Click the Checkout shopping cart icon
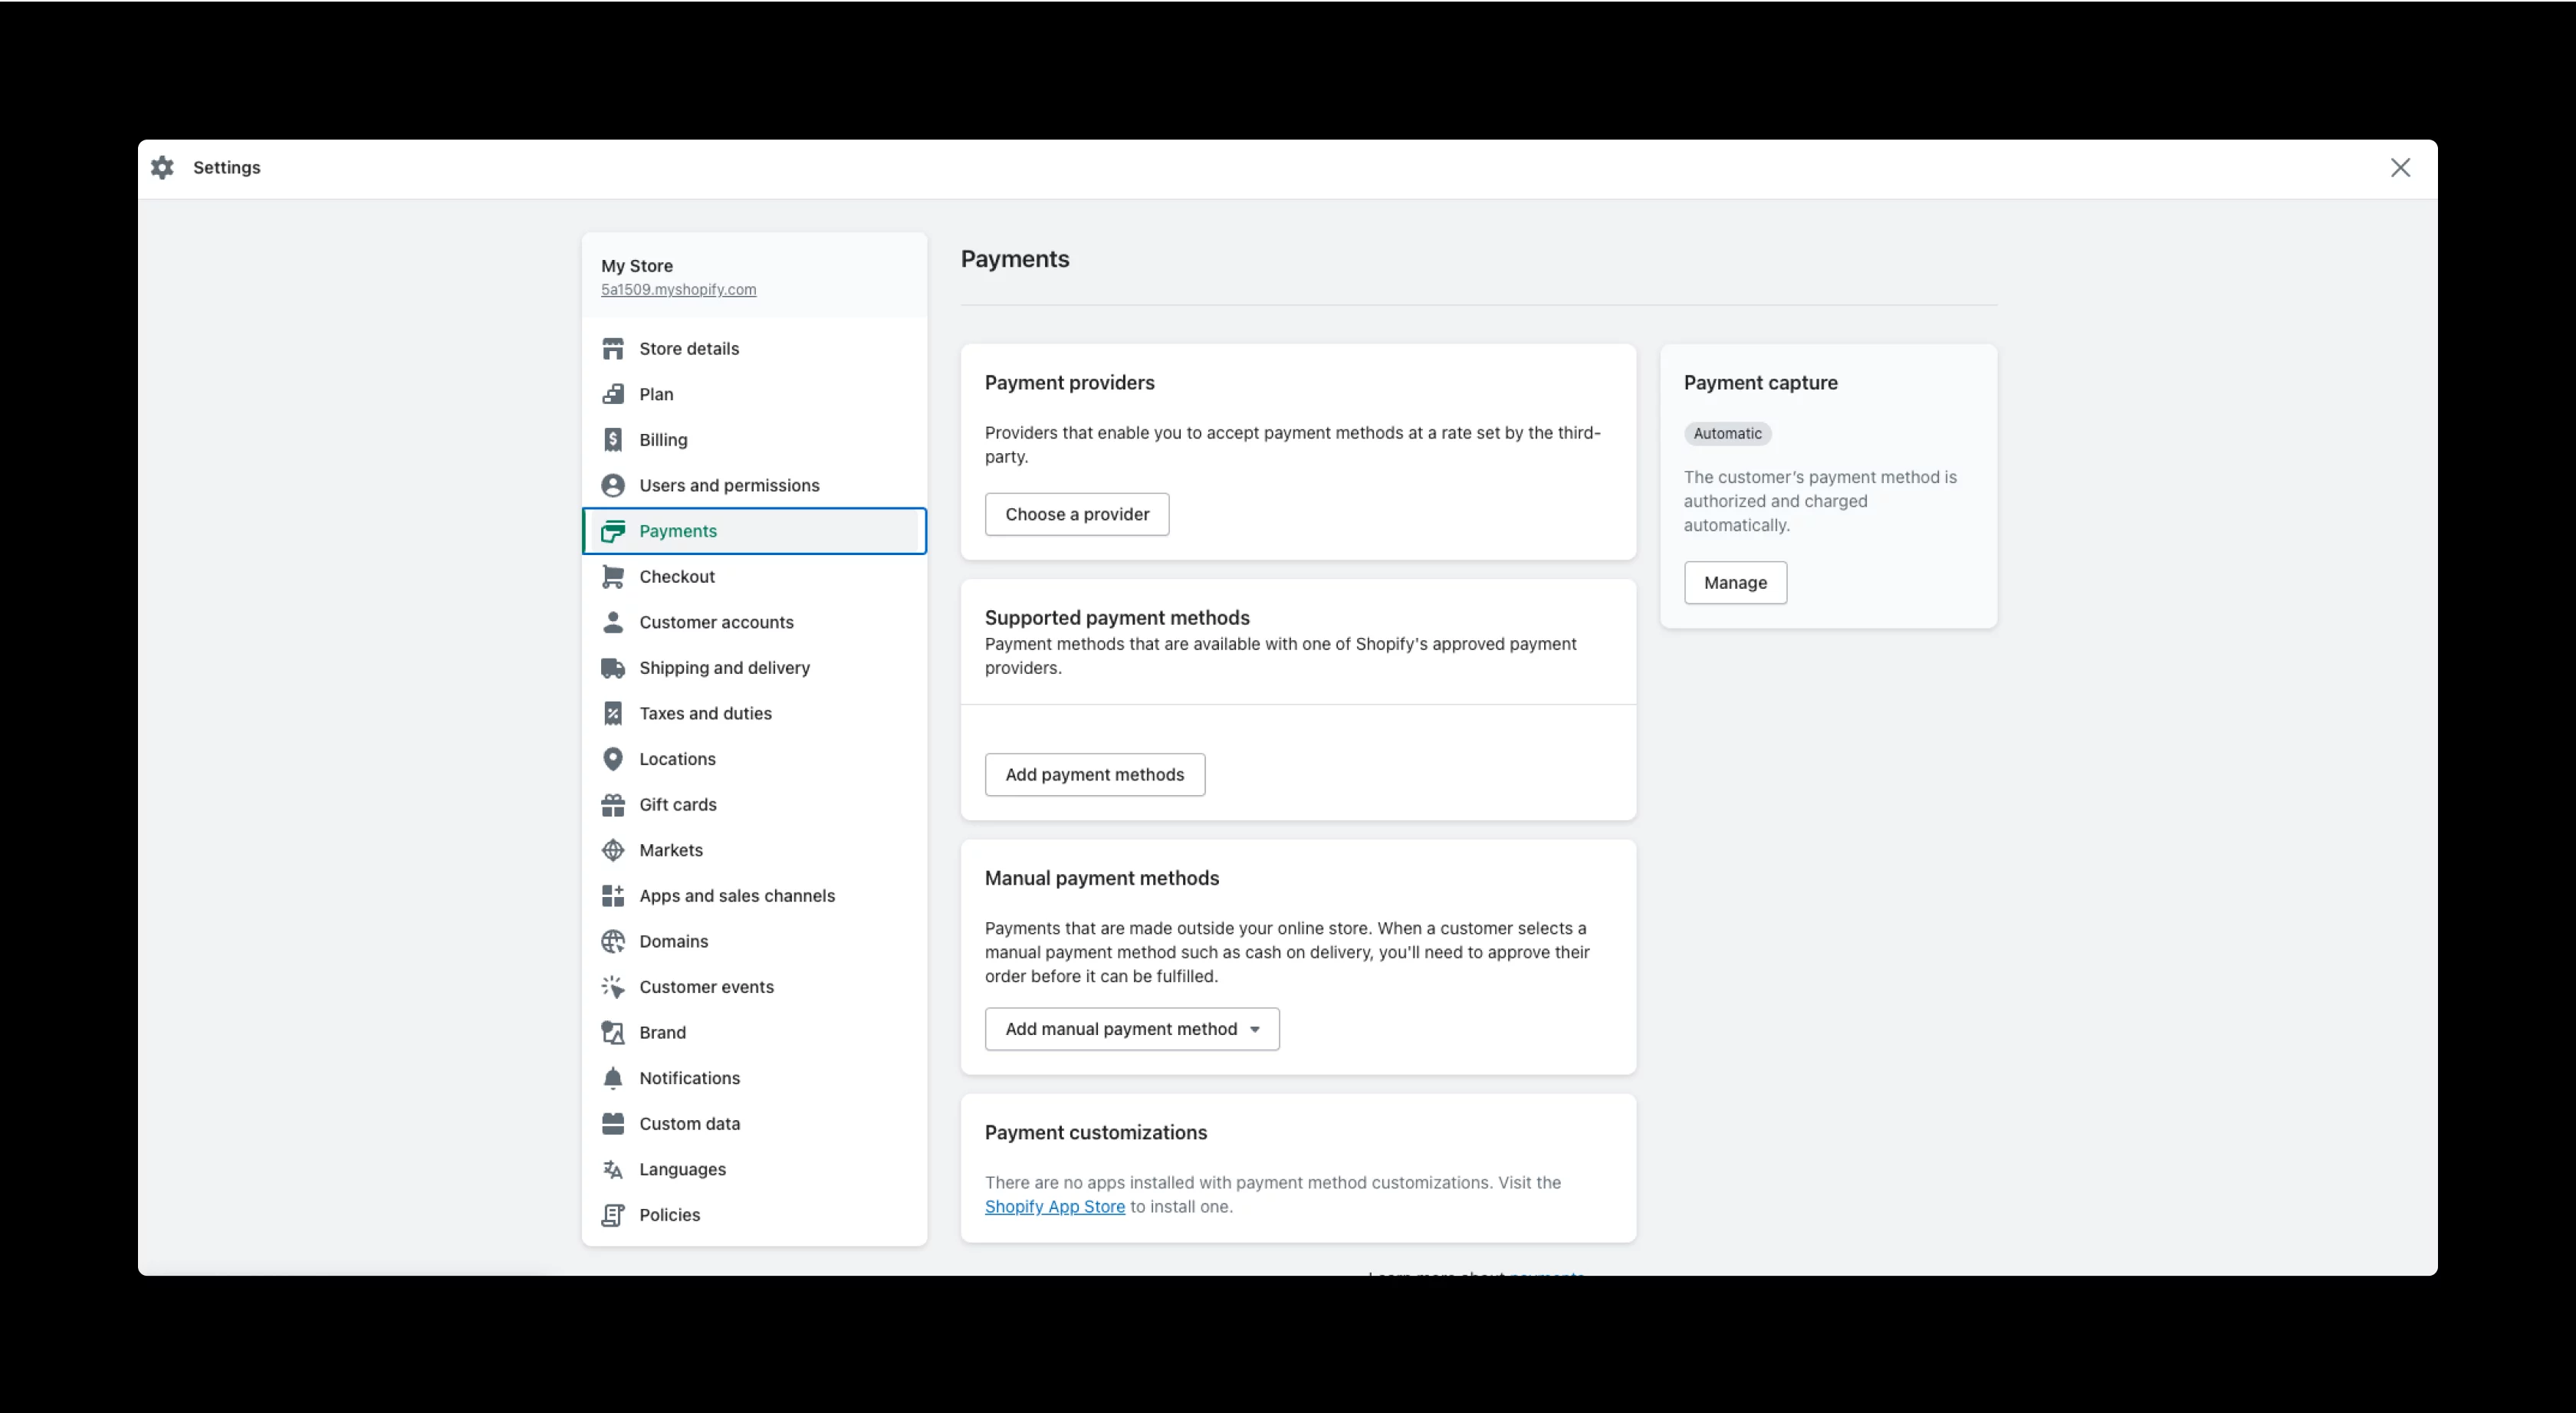Image resolution: width=2576 pixels, height=1413 pixels. coord(613,576)
